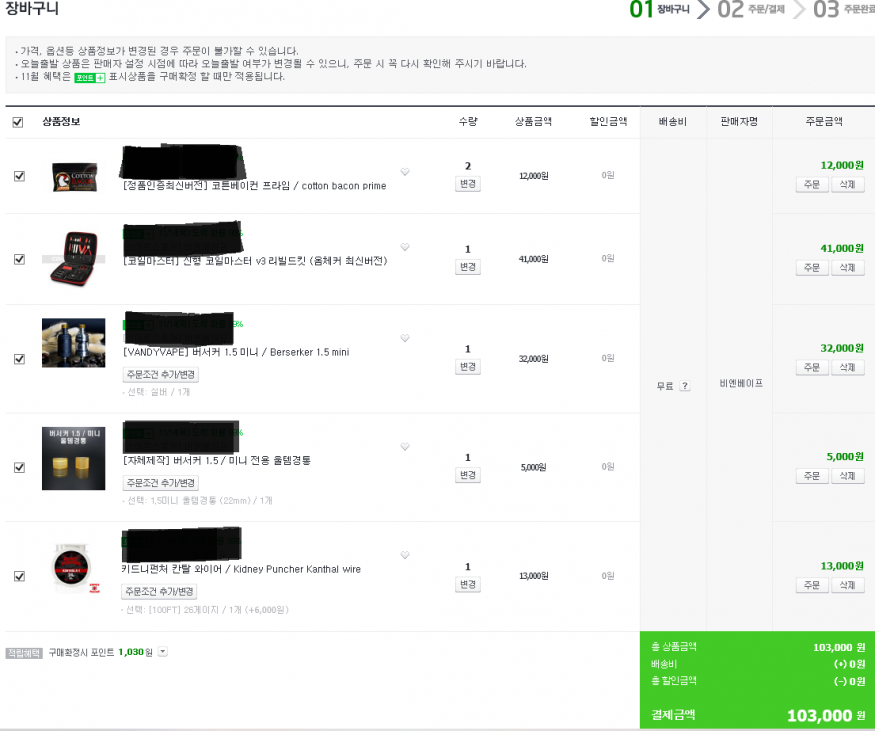Select the 02 주문/결제 step
875x731 pixels.
click(751, 9)
